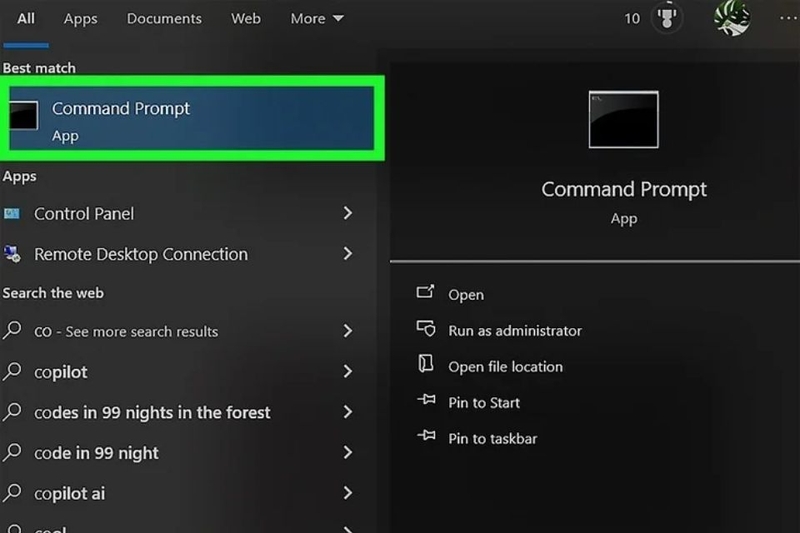Open the Command Prompt best match result
The height and width of the screenshot is (533, 800).
192,118
